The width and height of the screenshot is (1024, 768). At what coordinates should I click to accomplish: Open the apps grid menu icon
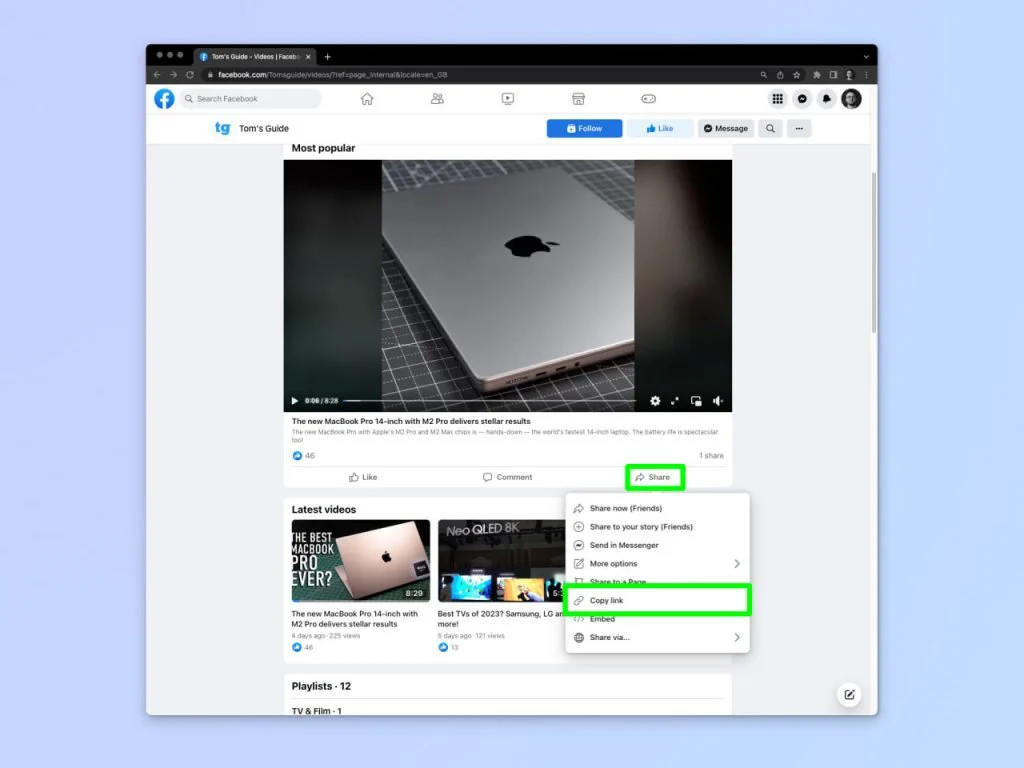777,99
